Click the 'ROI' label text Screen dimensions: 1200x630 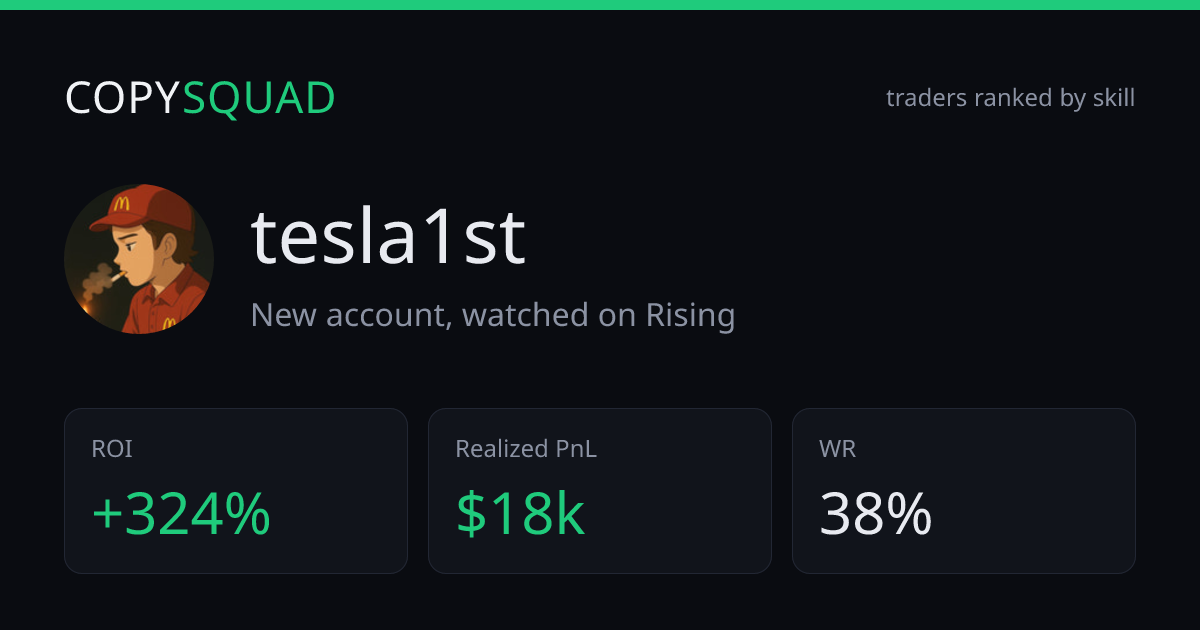(x=112, y=450)
